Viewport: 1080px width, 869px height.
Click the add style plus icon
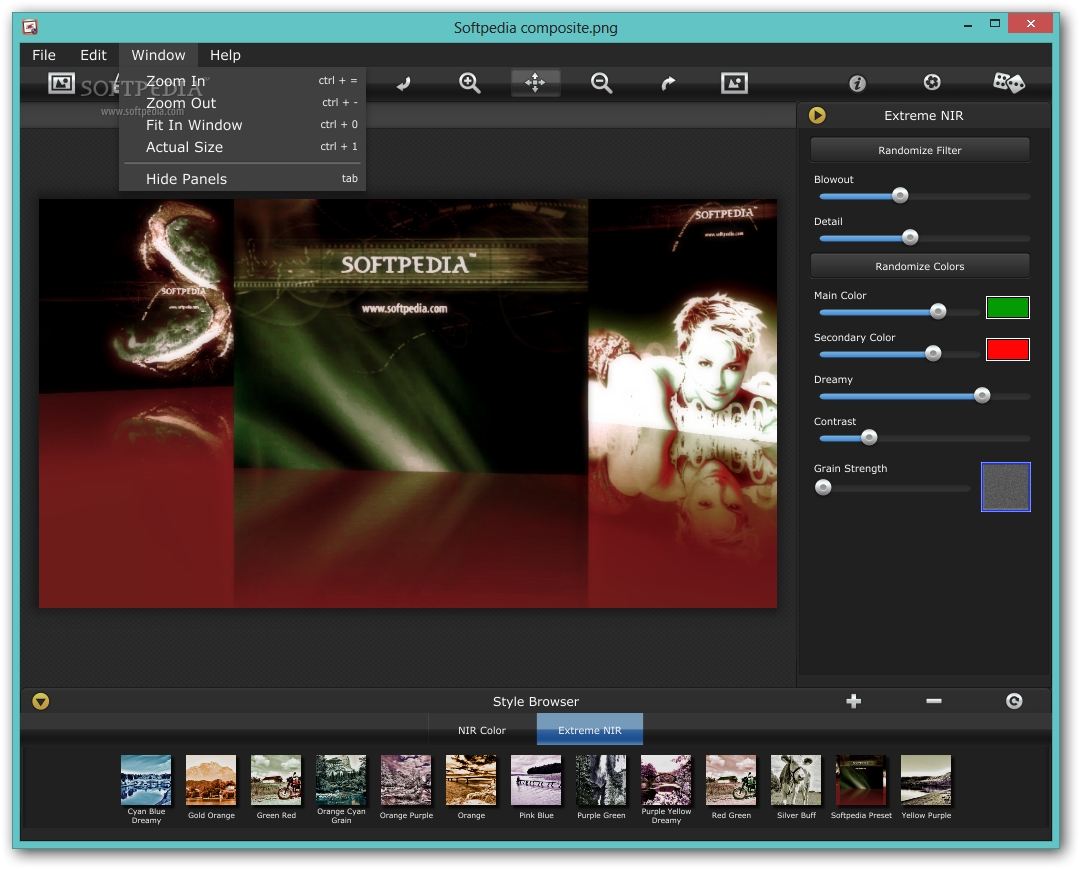pos(853,701)
